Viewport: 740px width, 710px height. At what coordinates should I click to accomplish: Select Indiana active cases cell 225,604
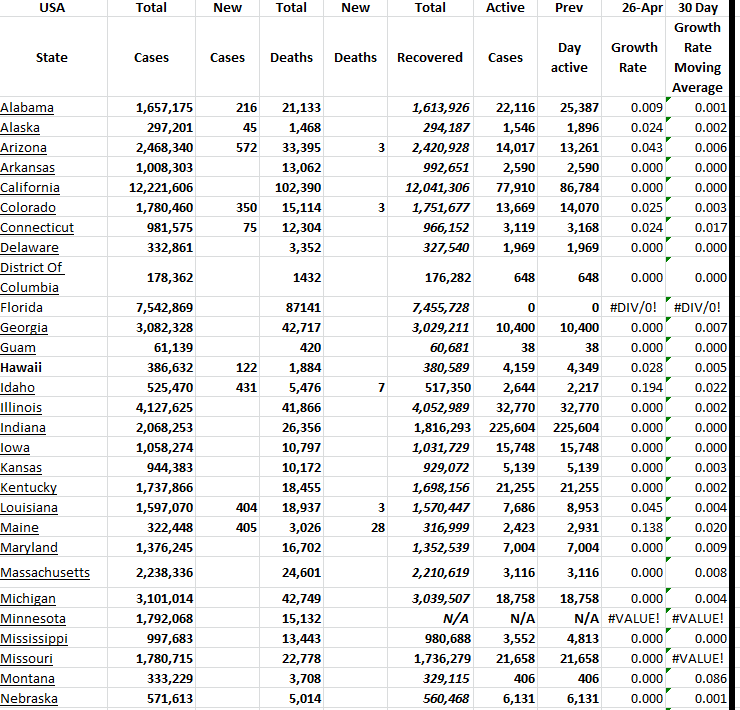coord(510,428)
